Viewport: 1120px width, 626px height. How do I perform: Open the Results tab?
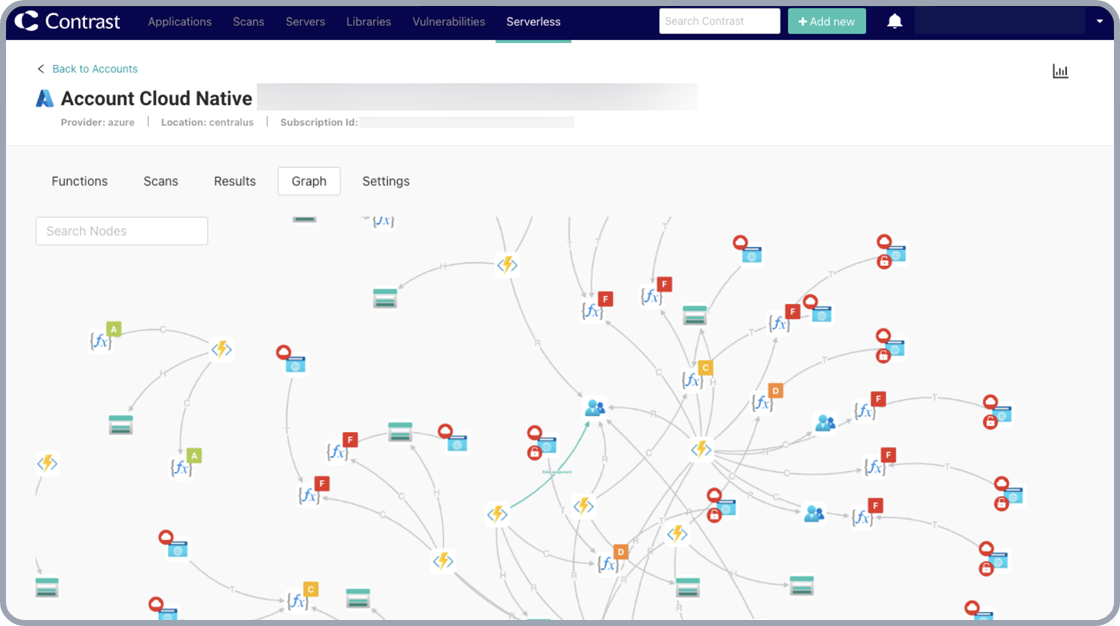tap(235, 181)
